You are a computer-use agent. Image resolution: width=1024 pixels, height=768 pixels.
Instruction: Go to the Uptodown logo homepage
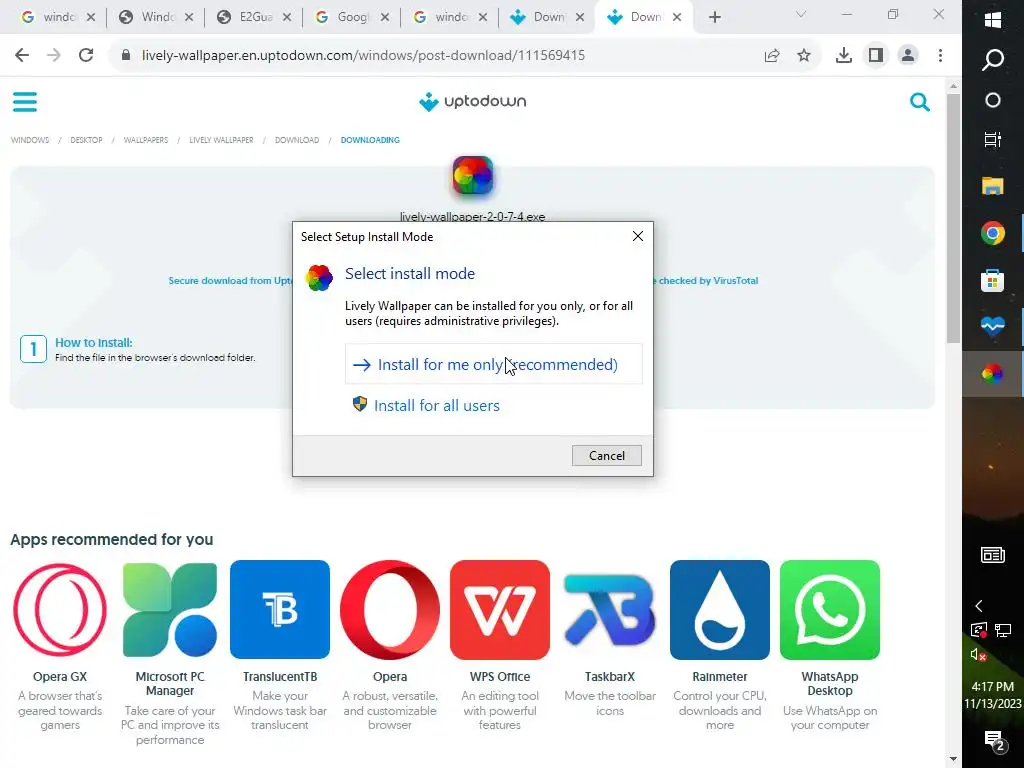tap(473, 102)
